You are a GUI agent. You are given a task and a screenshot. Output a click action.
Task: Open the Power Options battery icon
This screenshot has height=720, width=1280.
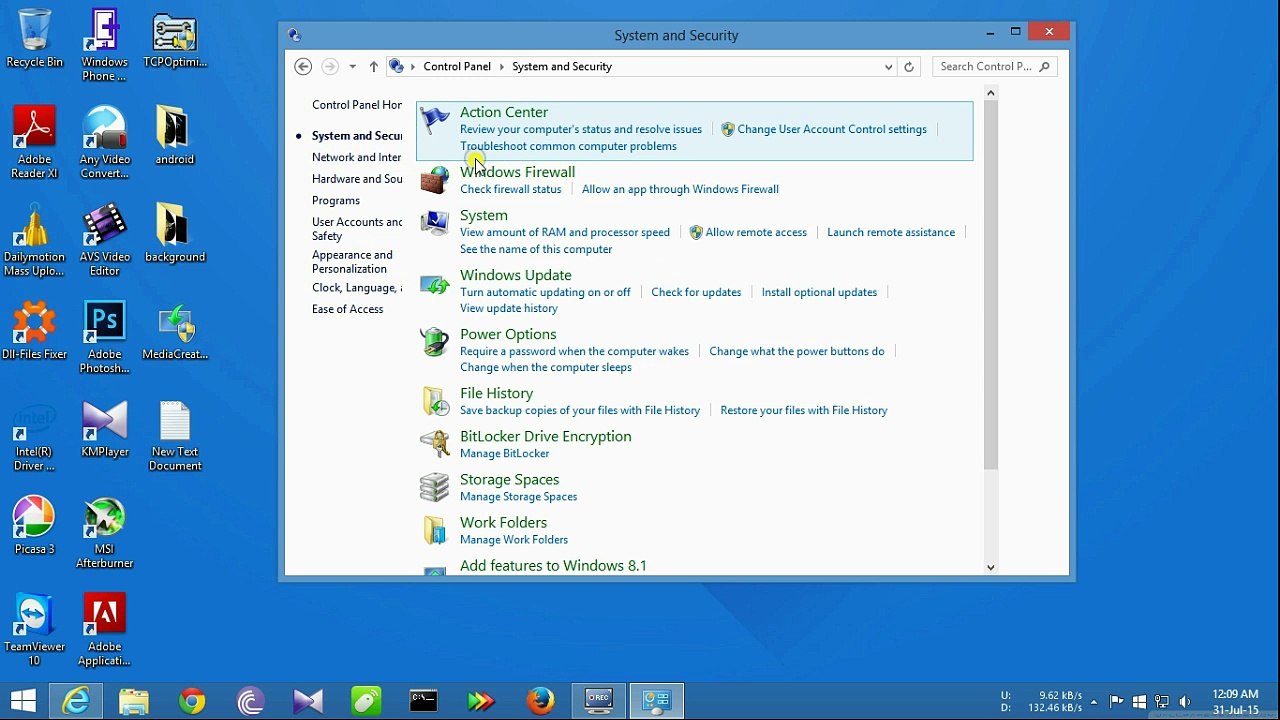tap(434, 342)
